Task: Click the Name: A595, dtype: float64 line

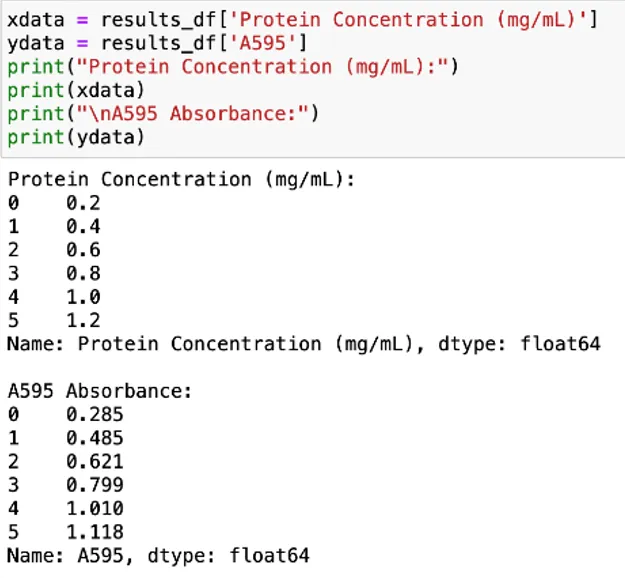Action: (x=158, y=555)
